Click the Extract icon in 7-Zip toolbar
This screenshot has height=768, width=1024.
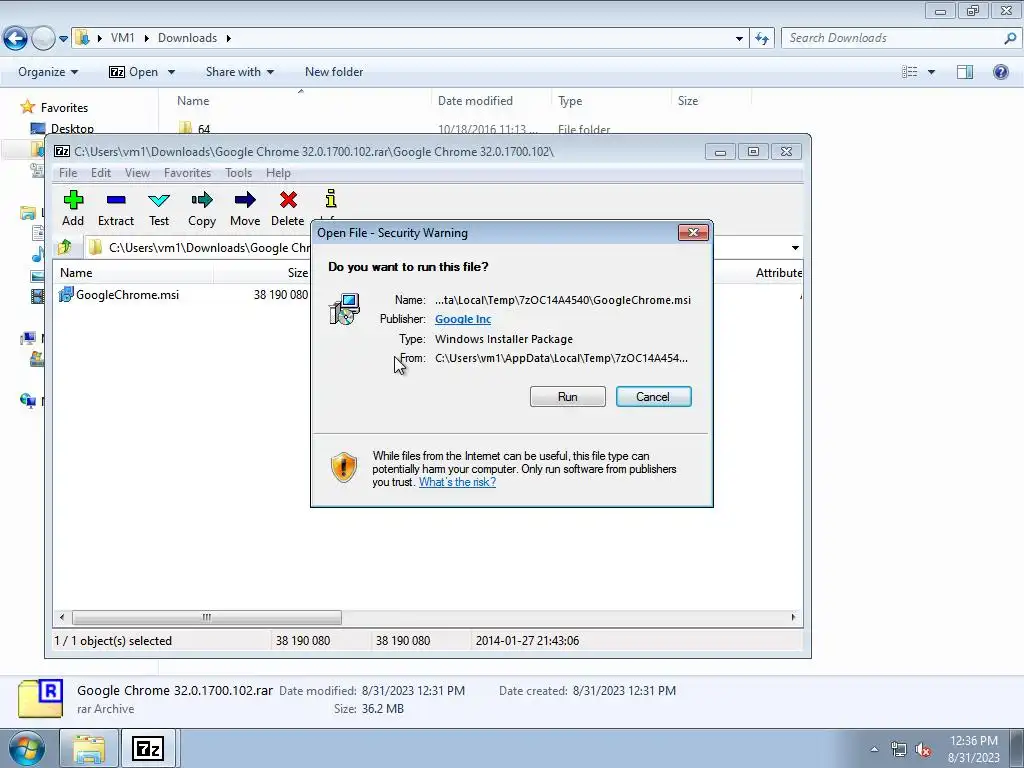pos(116,200)
